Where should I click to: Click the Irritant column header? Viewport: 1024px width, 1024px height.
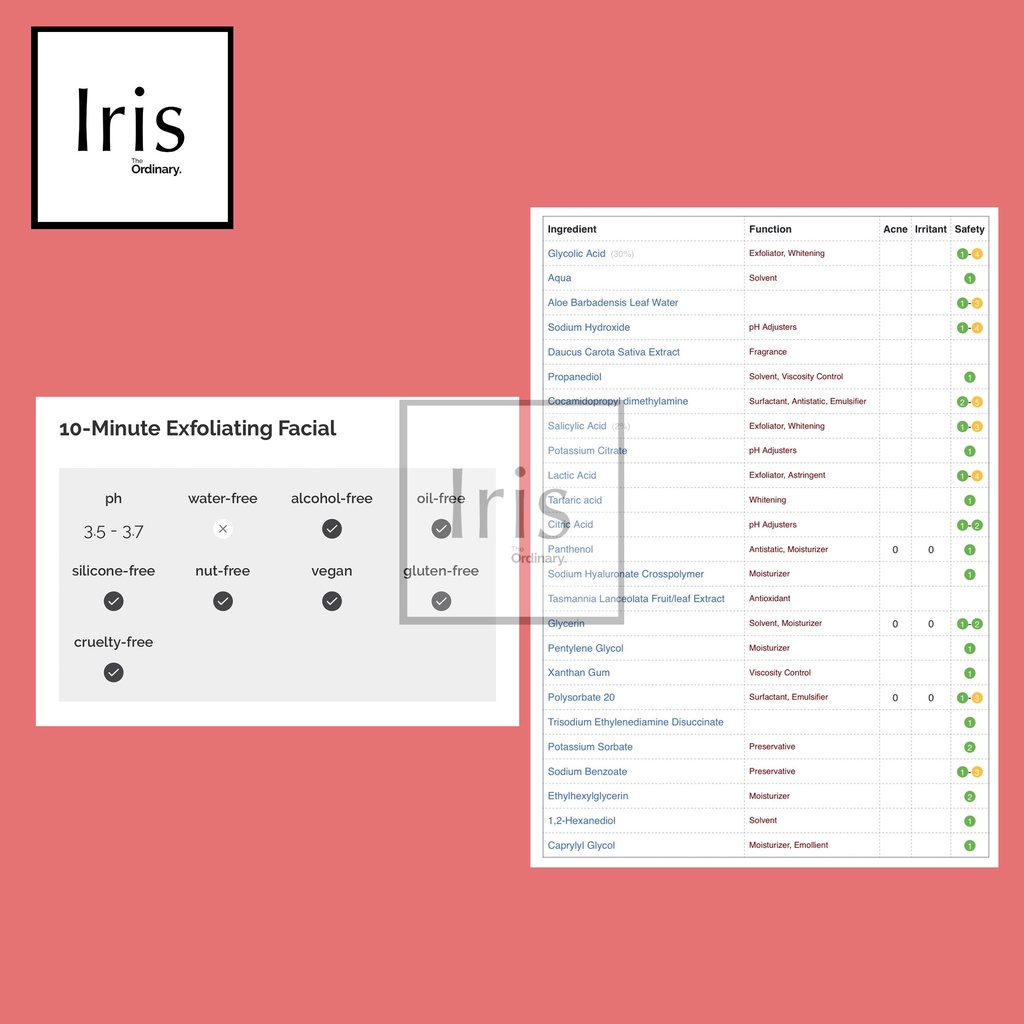[930, 229]
